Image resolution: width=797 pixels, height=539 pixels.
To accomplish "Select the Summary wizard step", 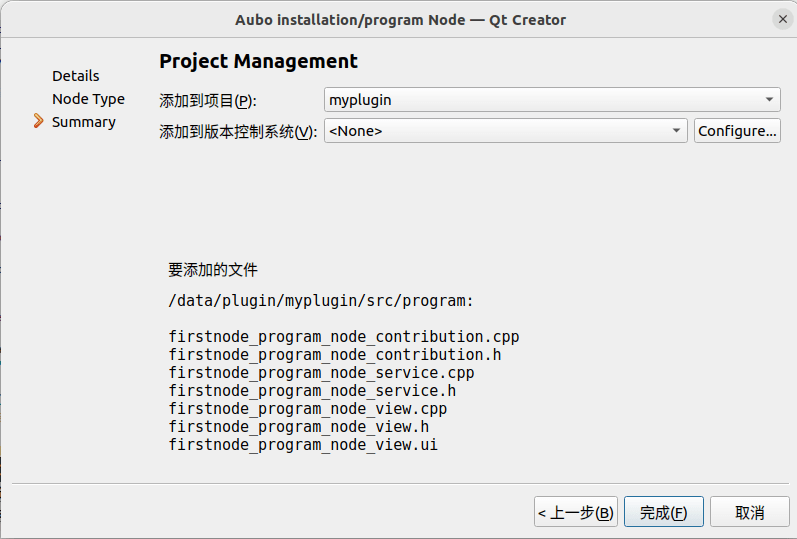I will click(84, 122).
